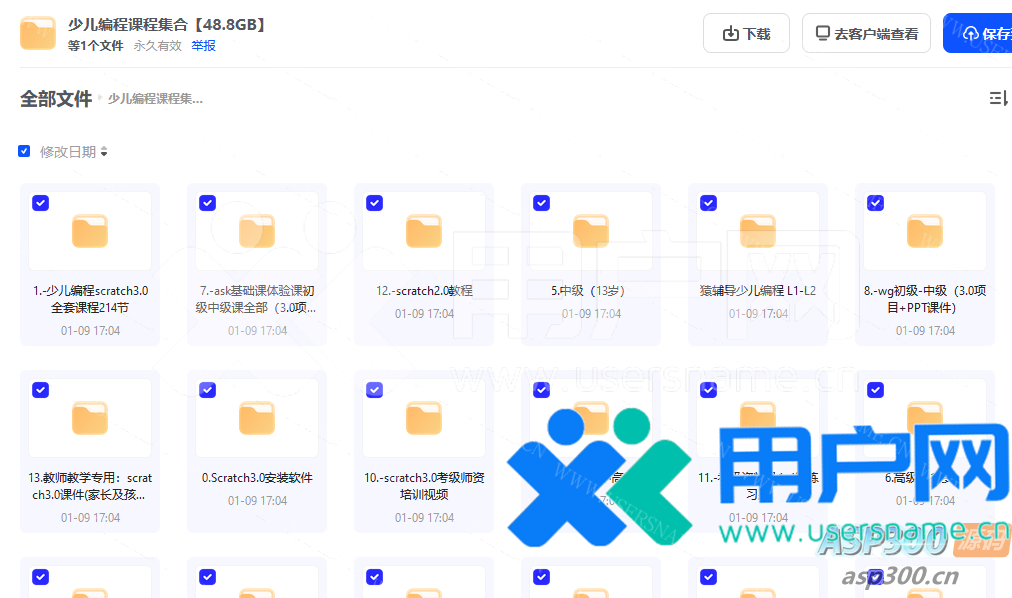Image resolution: width=1012 pixels, height=598 pixels.
Task: Click the large shared folder icon in header
Action: (x=37, y=33)
